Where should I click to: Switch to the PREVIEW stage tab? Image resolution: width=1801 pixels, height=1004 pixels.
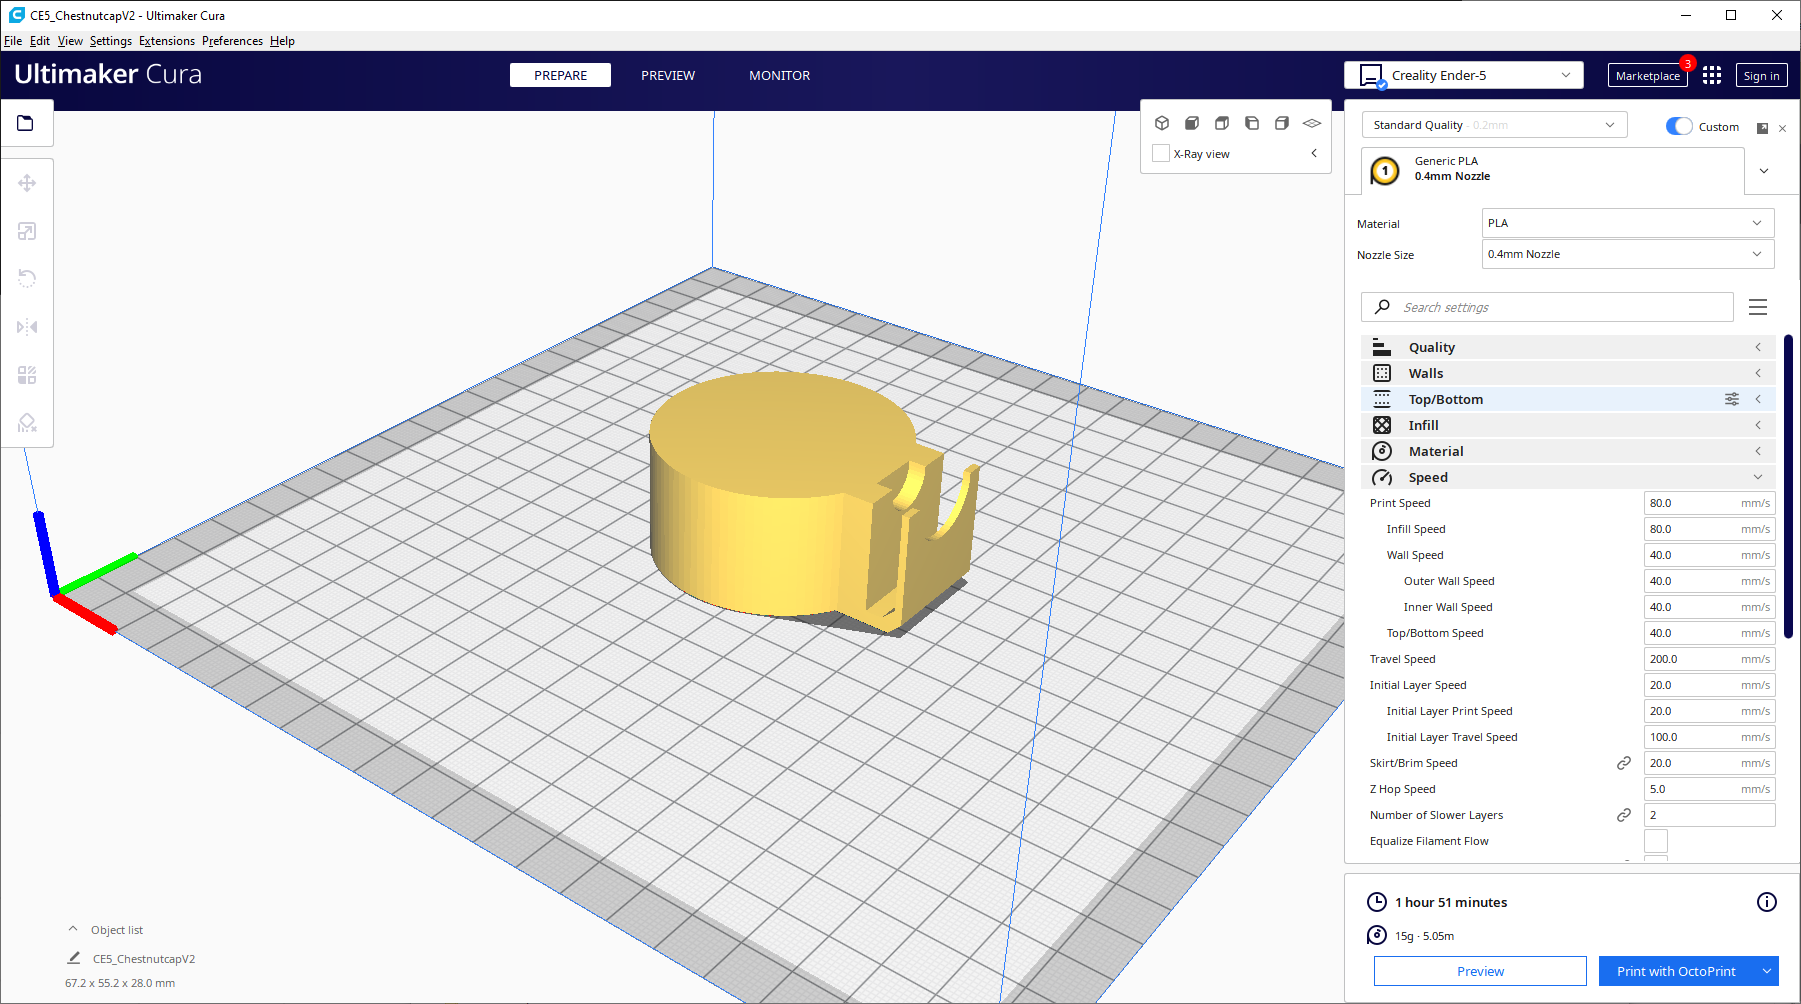668,75
